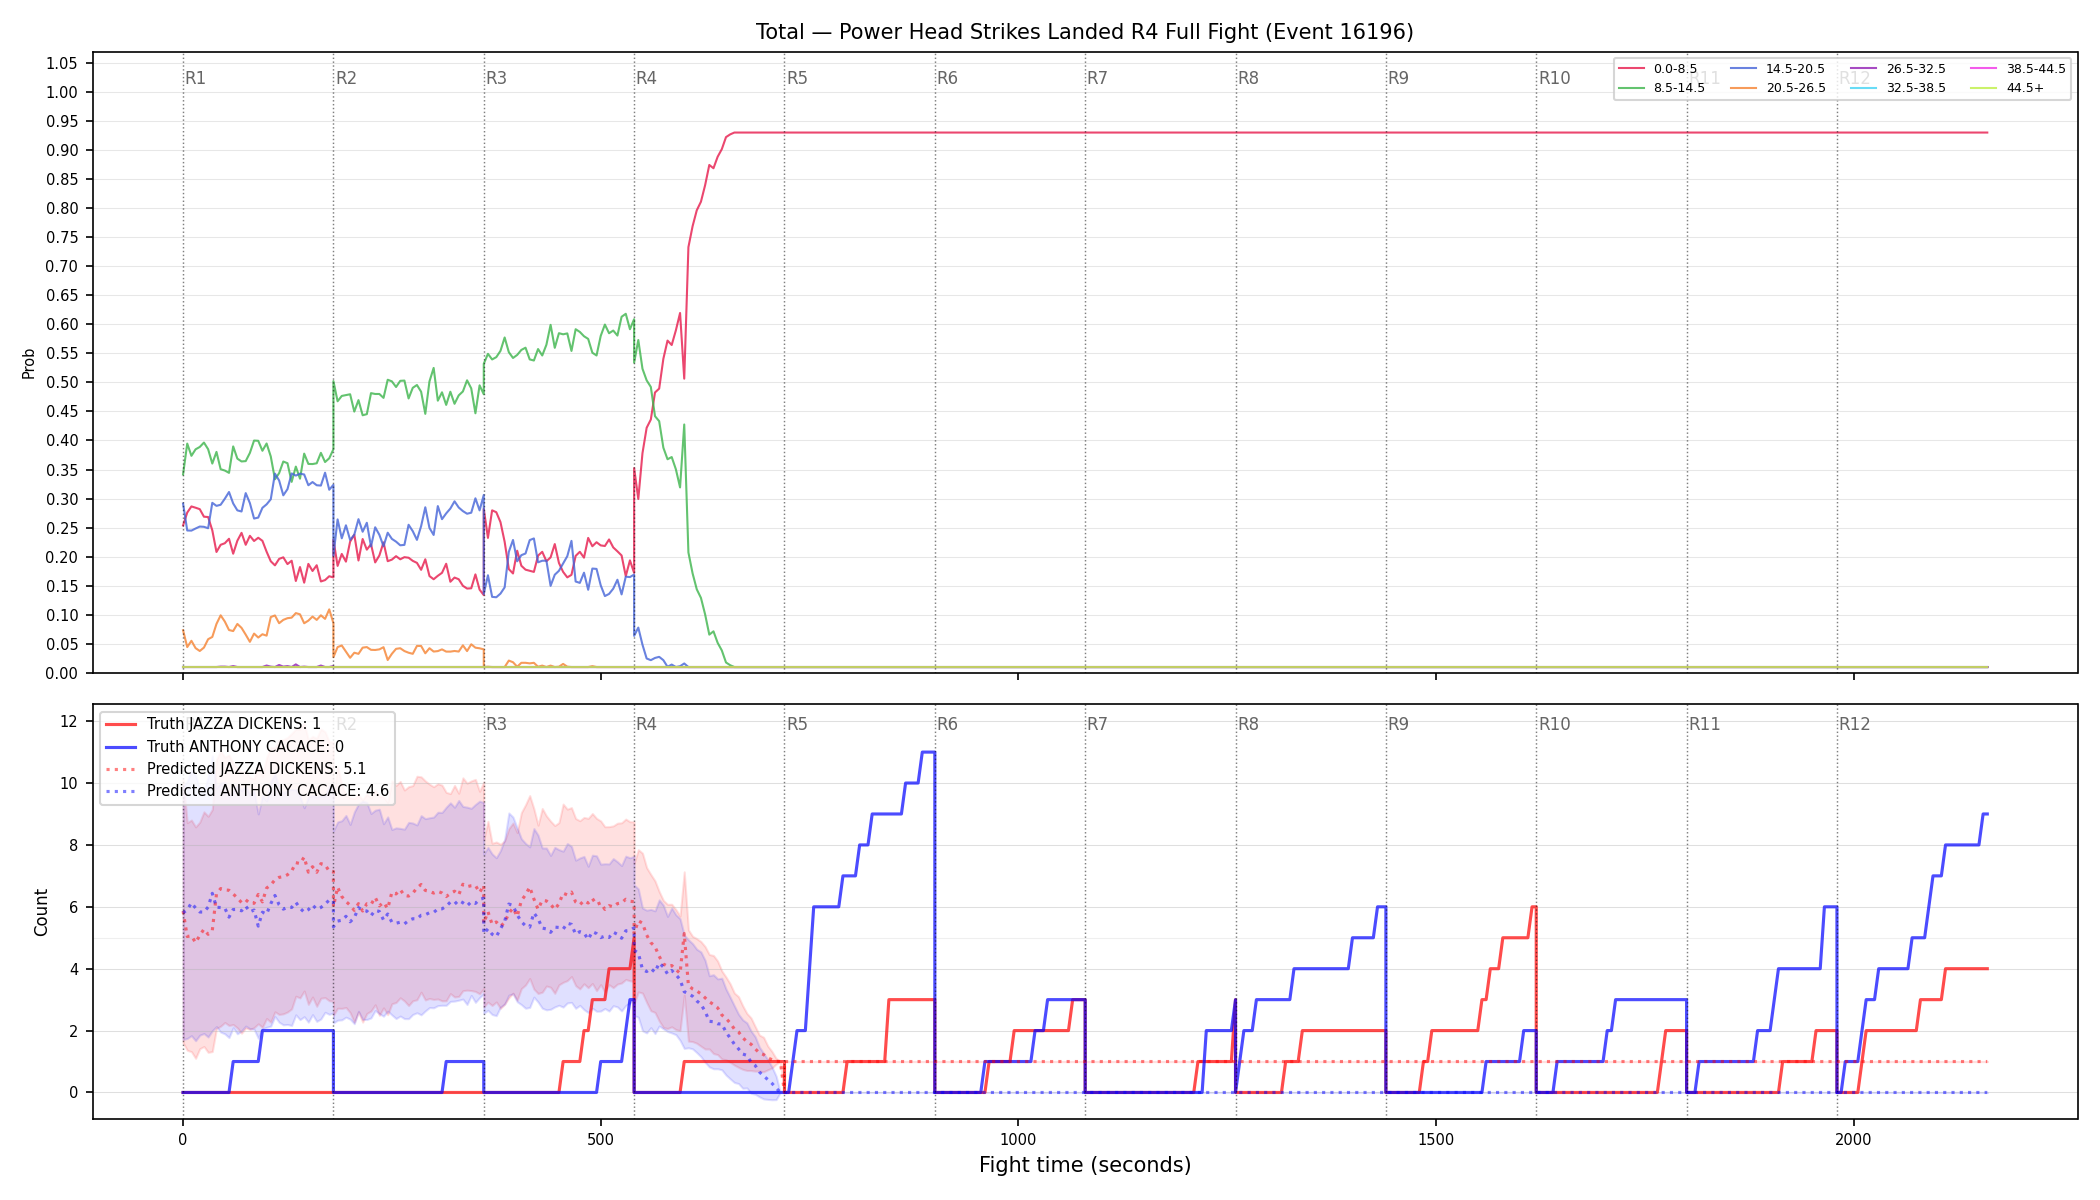Click the 'Fight time (seconds)' axis label
The width and height of the screenshot is (2100, 1200).
[1085, 1165]
